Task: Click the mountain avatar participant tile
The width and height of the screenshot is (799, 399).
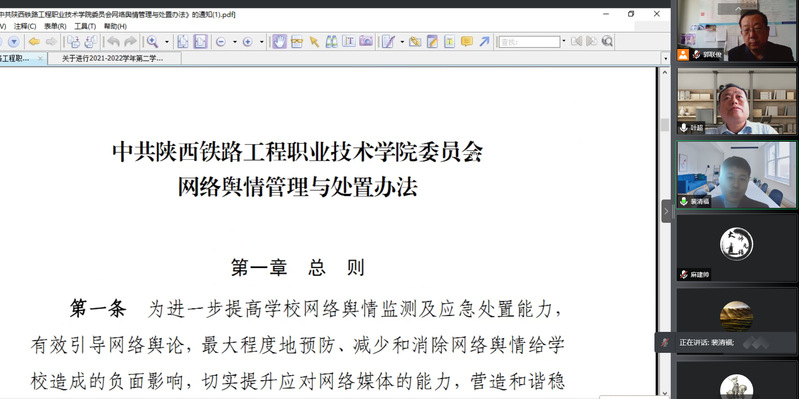Action: click(x=736, y=316)
